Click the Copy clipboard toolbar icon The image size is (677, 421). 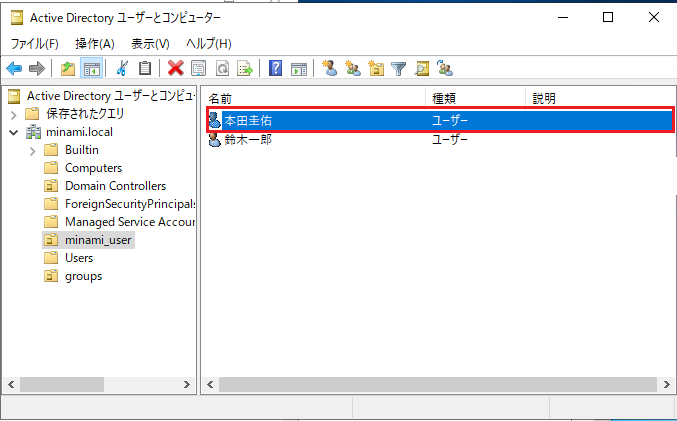pos(145,68)
